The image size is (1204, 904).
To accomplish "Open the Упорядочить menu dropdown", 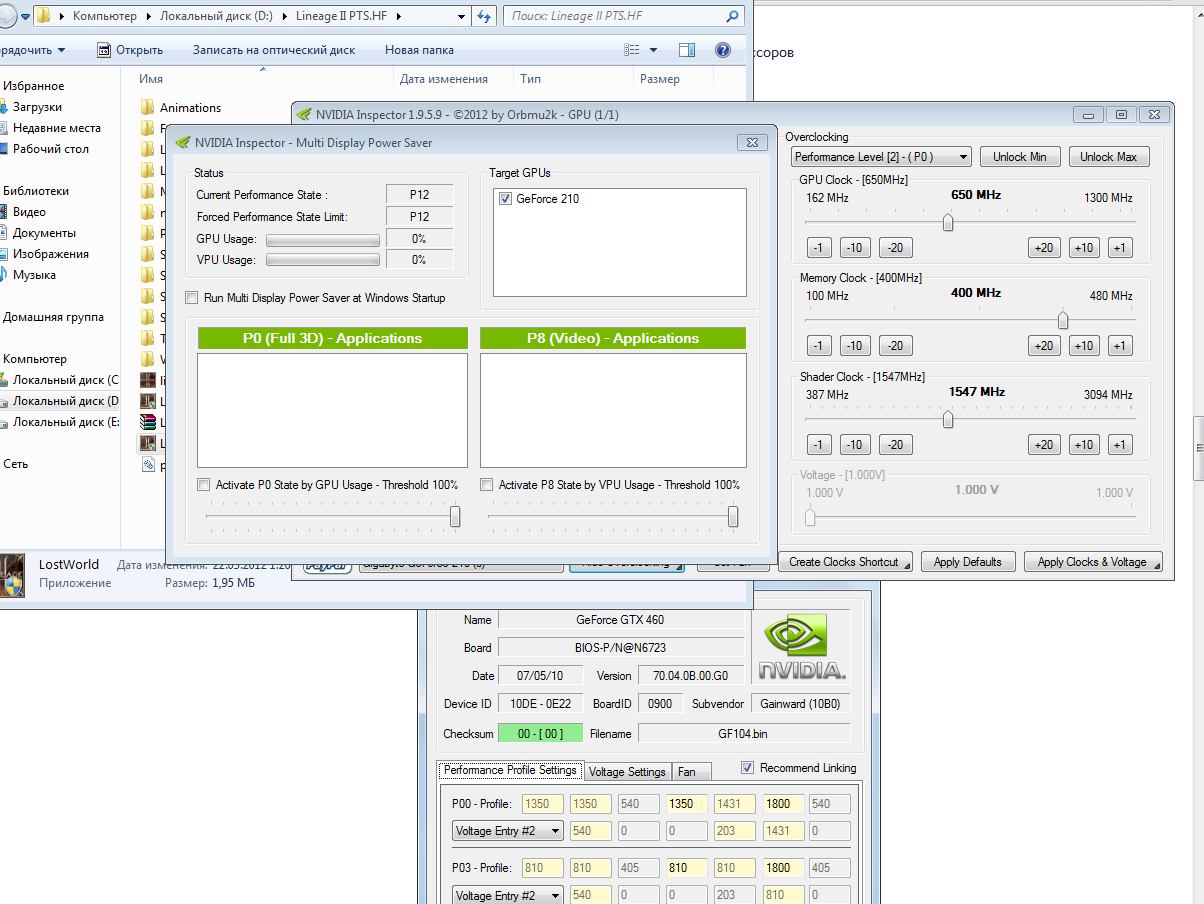I will 34,50.
